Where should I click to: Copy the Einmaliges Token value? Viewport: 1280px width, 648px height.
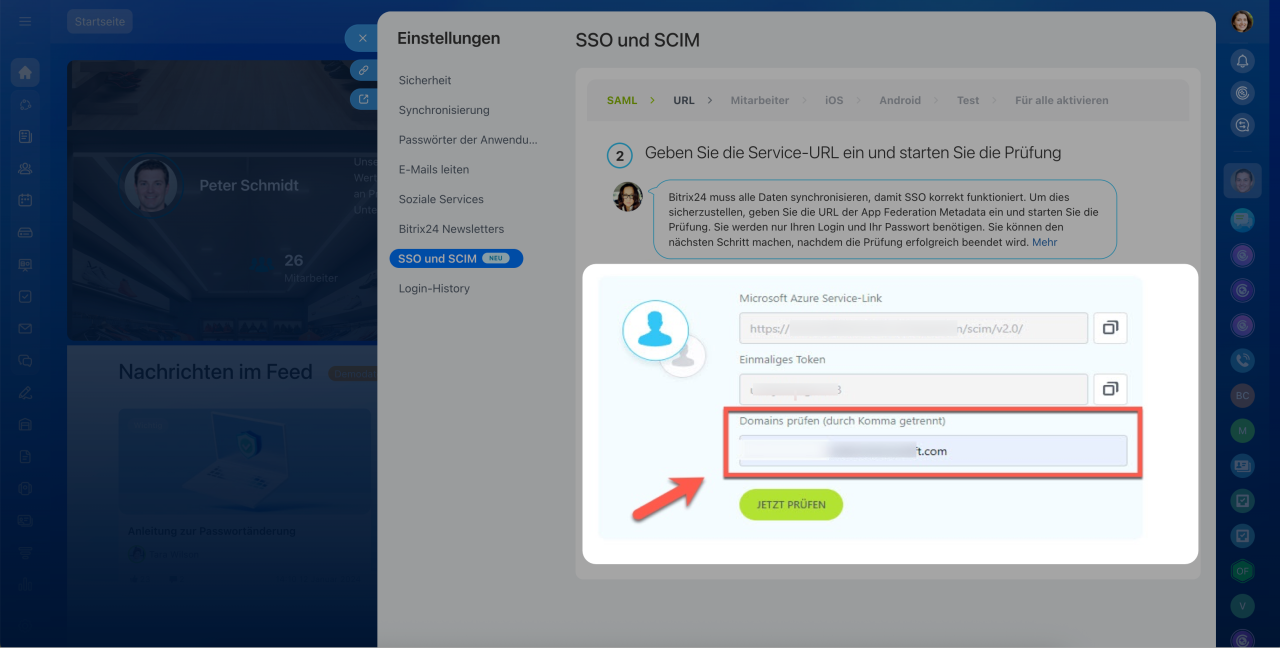[x=1110, y=389]
